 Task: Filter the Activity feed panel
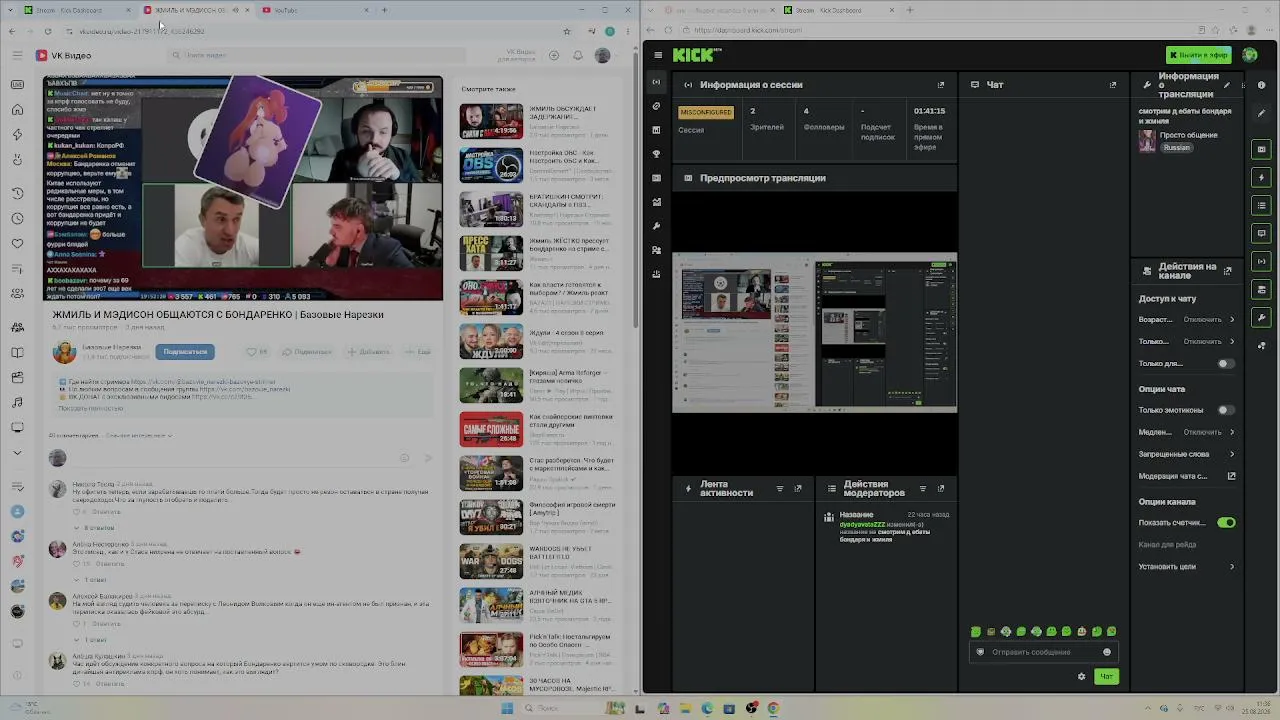pos(780,489)
